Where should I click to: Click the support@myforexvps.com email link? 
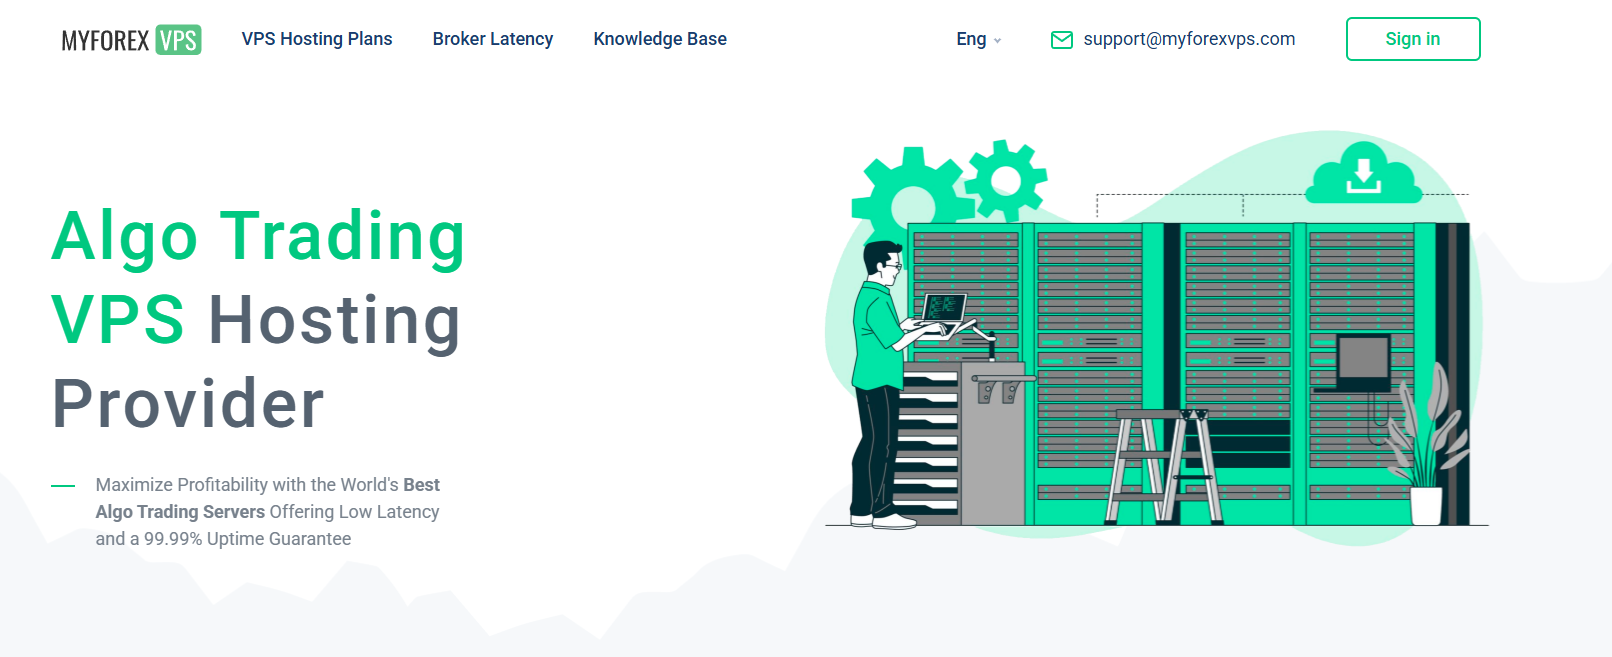click(x=1189, y=39)
